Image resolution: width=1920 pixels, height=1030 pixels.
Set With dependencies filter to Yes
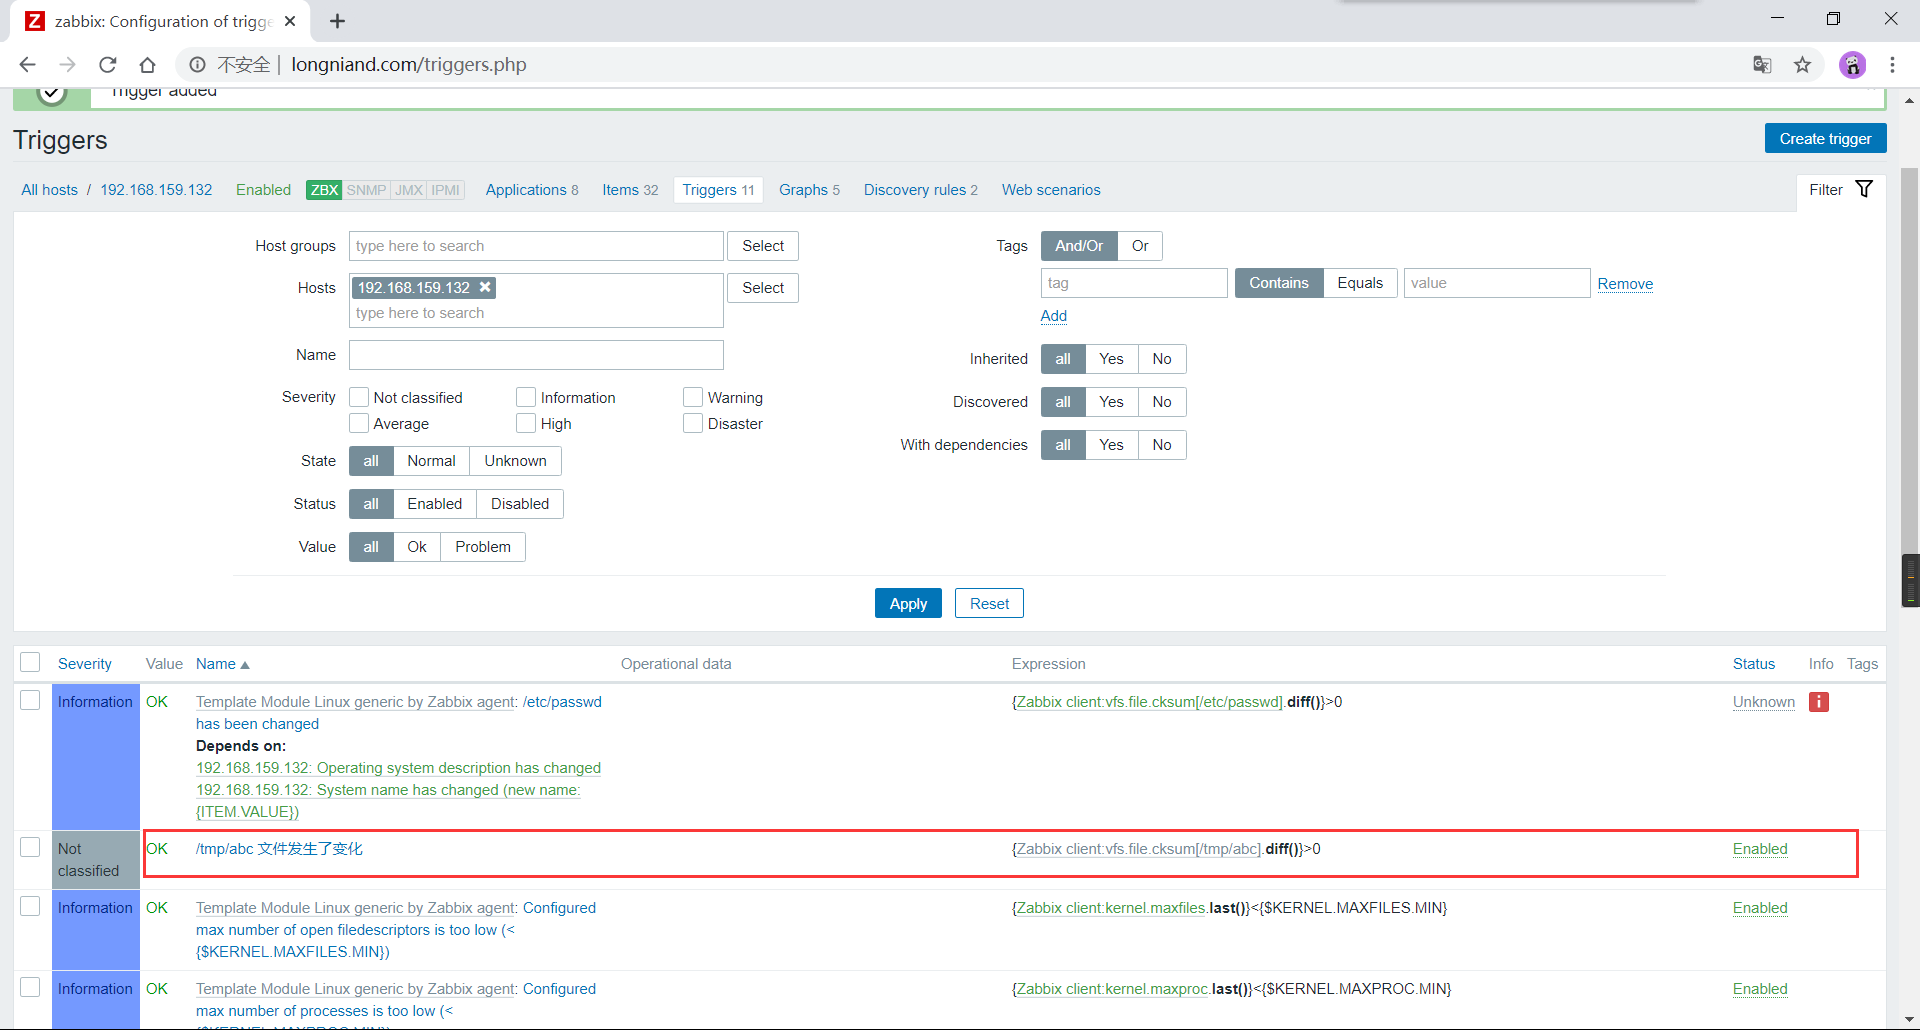(x=1111, y=445)
